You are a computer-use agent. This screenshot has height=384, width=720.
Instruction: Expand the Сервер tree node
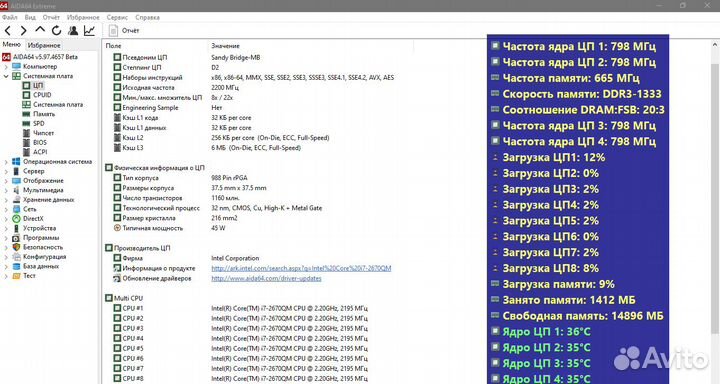[6, 171]
